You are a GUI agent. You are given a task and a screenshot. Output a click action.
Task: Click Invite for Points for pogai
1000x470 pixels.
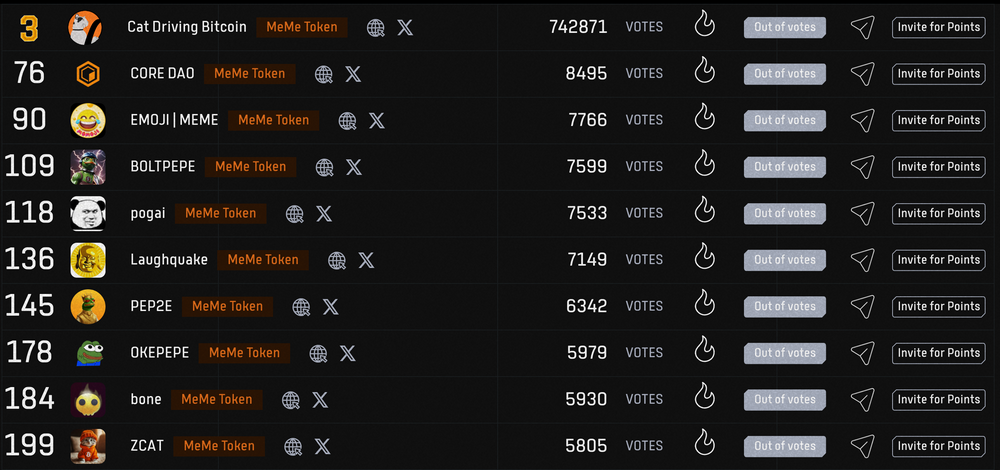click(939, 213)
